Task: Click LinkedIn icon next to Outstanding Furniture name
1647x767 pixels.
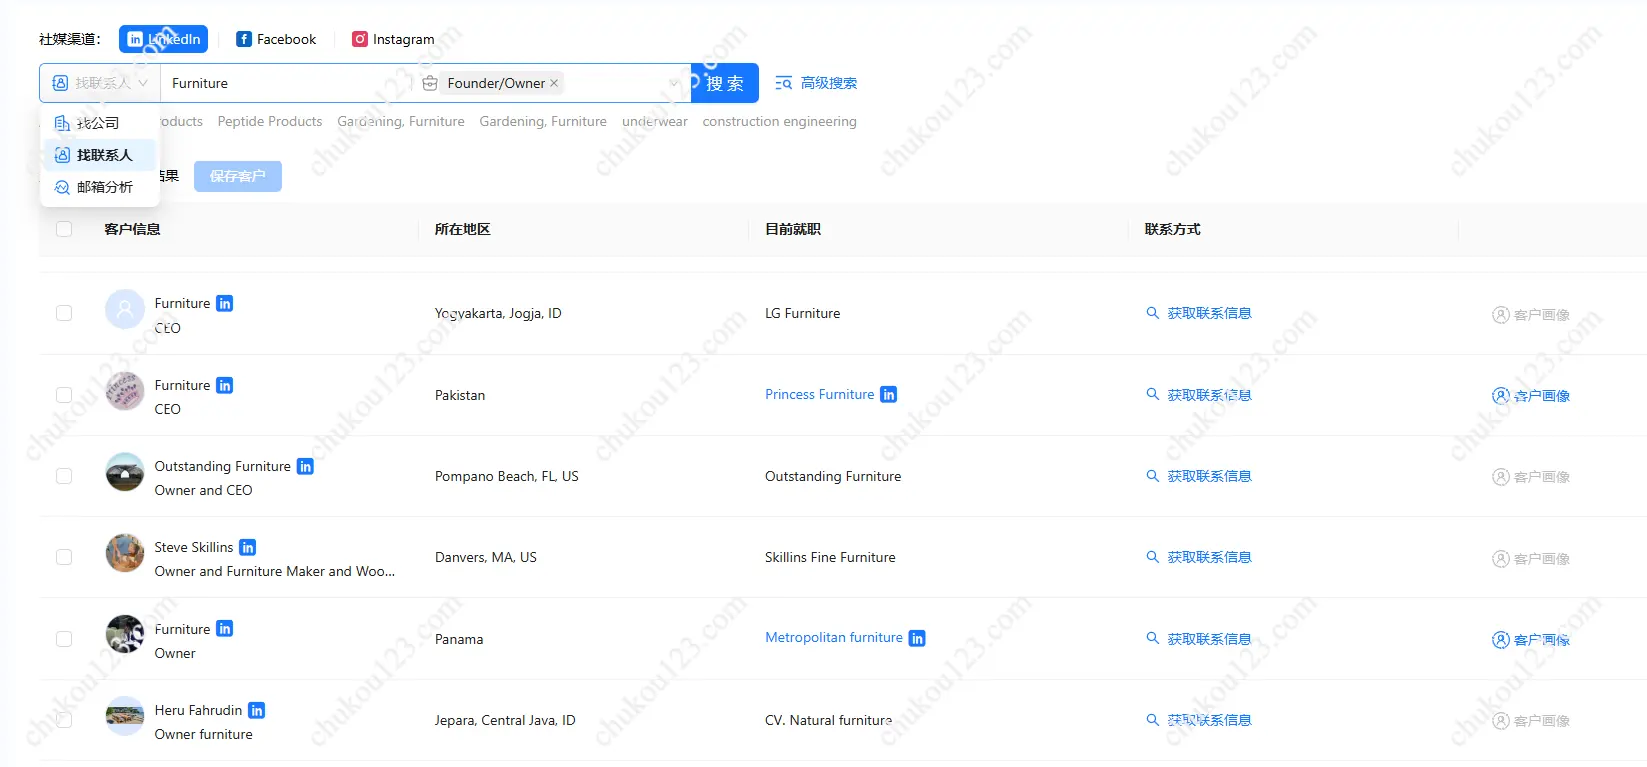Action: pos(306,466)
